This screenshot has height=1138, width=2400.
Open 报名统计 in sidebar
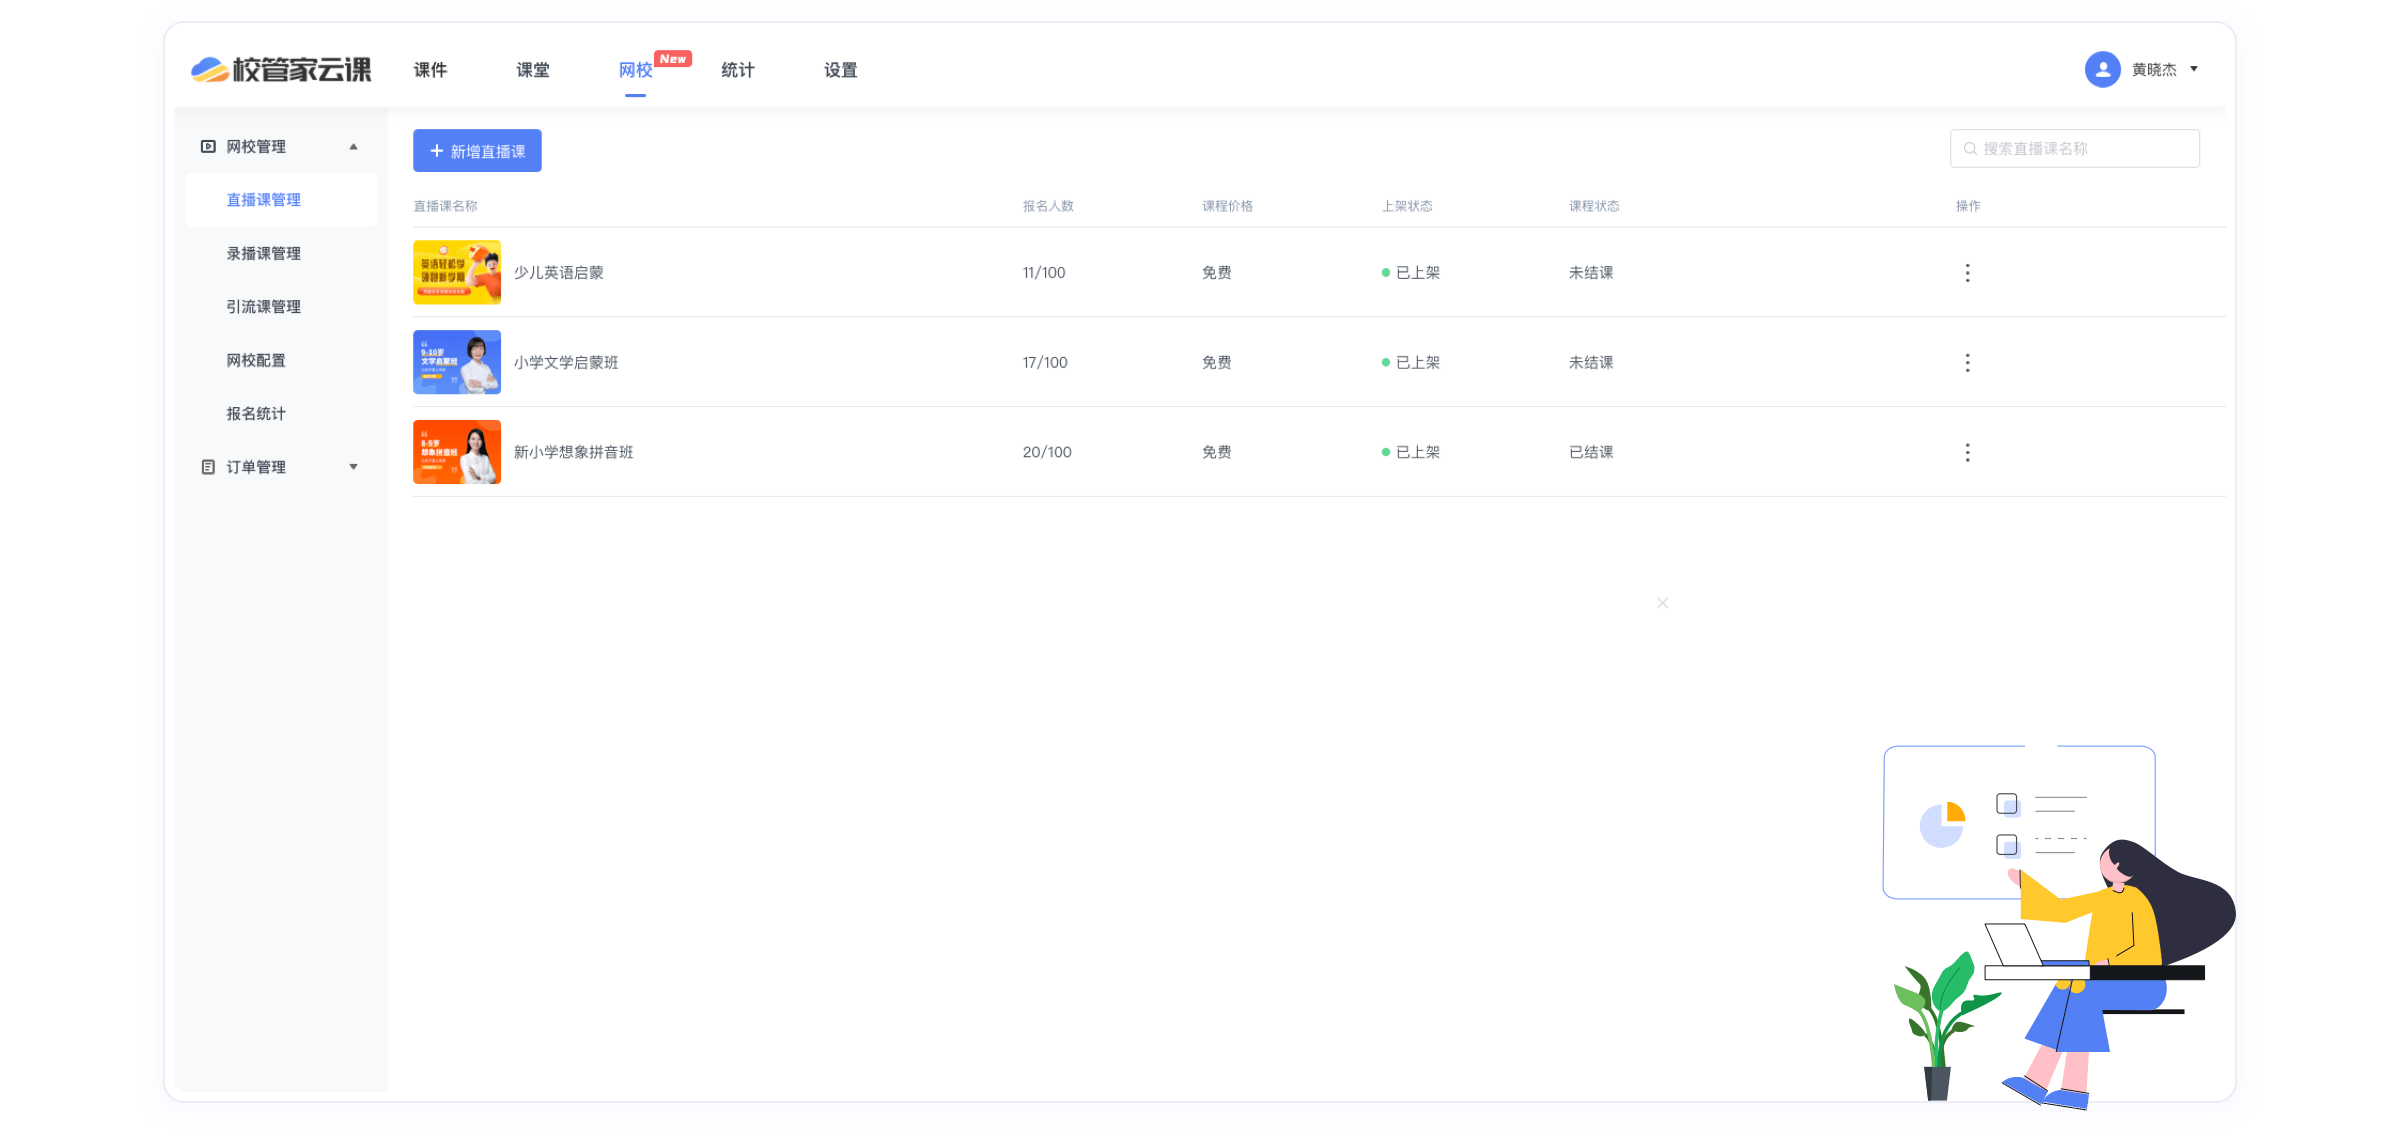(256, 414)
